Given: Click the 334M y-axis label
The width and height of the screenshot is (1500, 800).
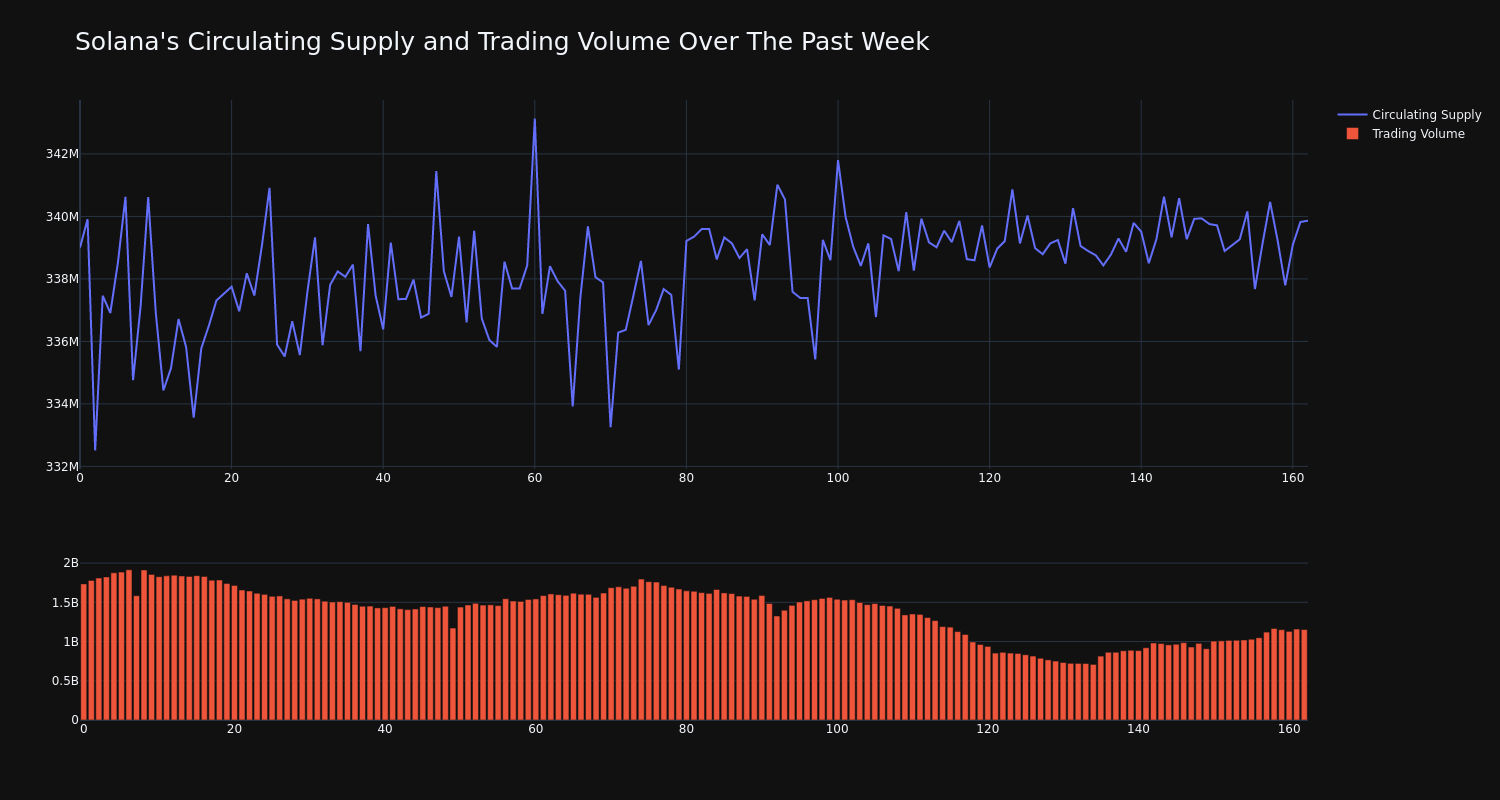Looking at the screenshot, I should (x=62, y=404).
